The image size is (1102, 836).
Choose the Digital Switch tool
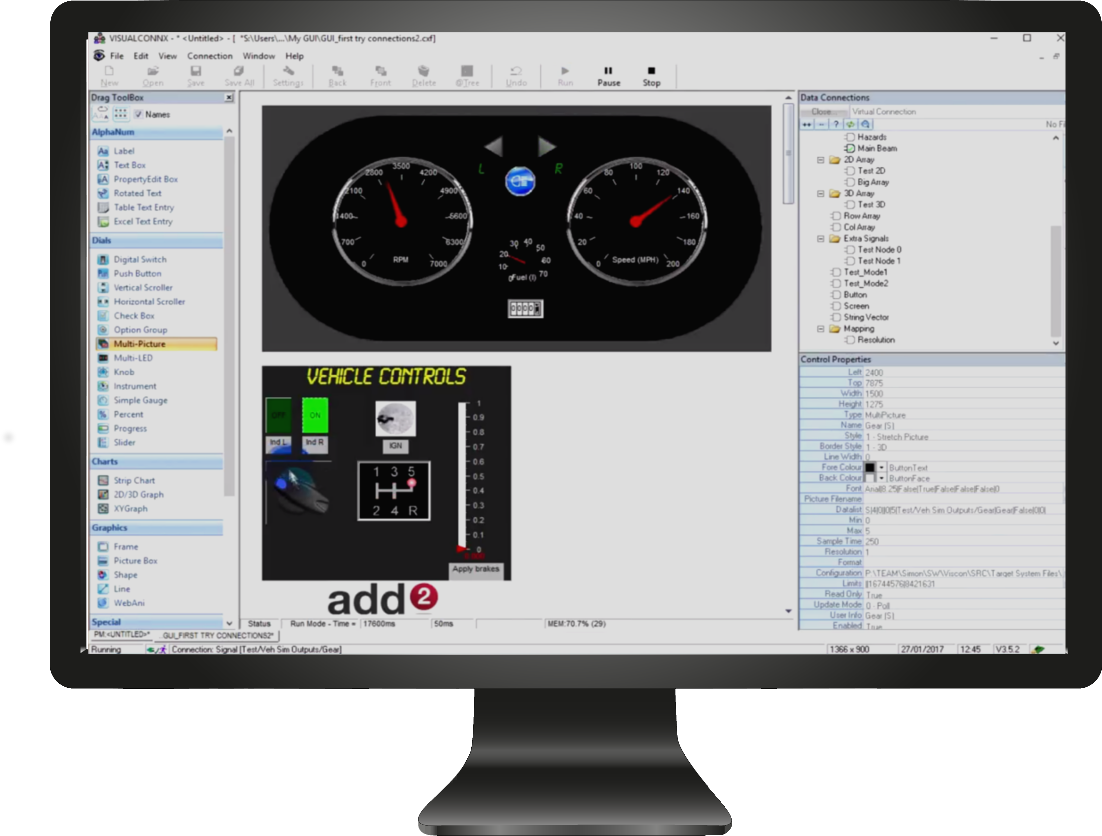[138, 258]
